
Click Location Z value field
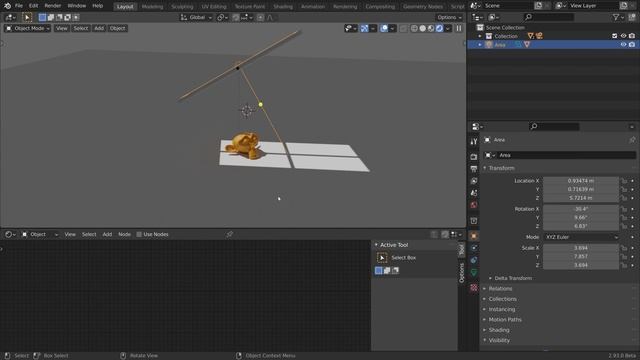tap(581, 198)
